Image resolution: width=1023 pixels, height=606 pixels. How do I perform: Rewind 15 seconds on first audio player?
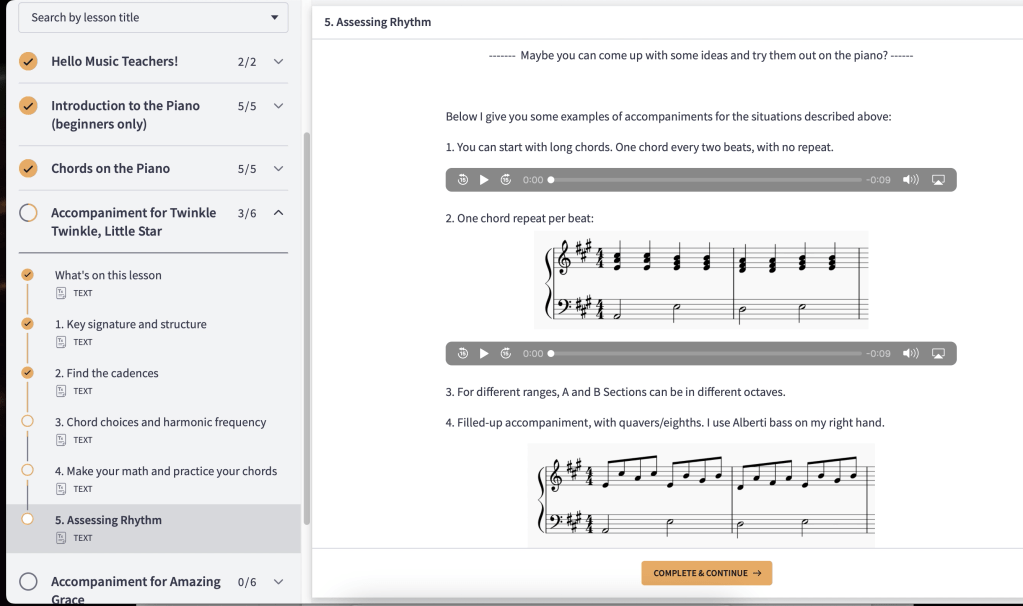pyautogui.click(x=463, y=180)
